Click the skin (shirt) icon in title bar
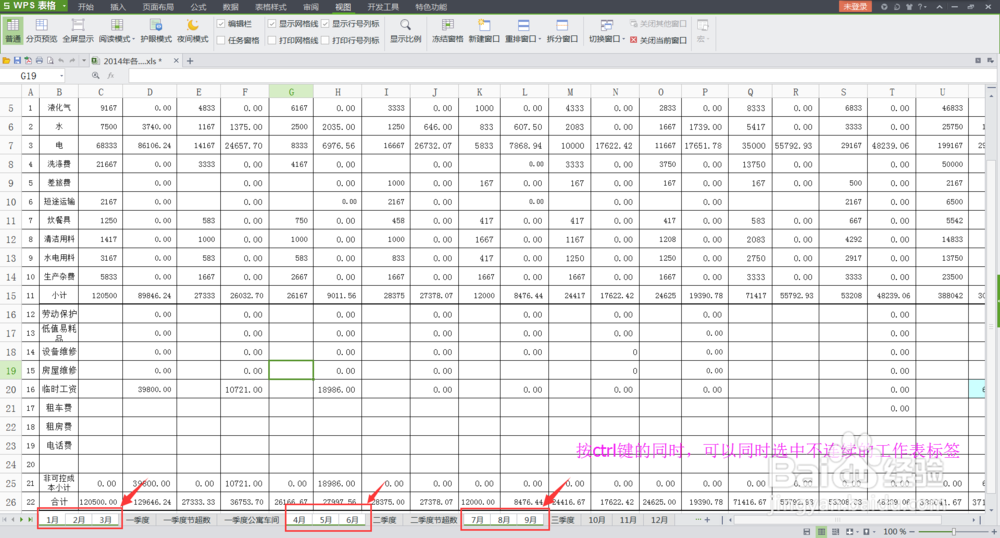Image resolution: width=1000 pixels, height=538 pixels. point(909,6)
